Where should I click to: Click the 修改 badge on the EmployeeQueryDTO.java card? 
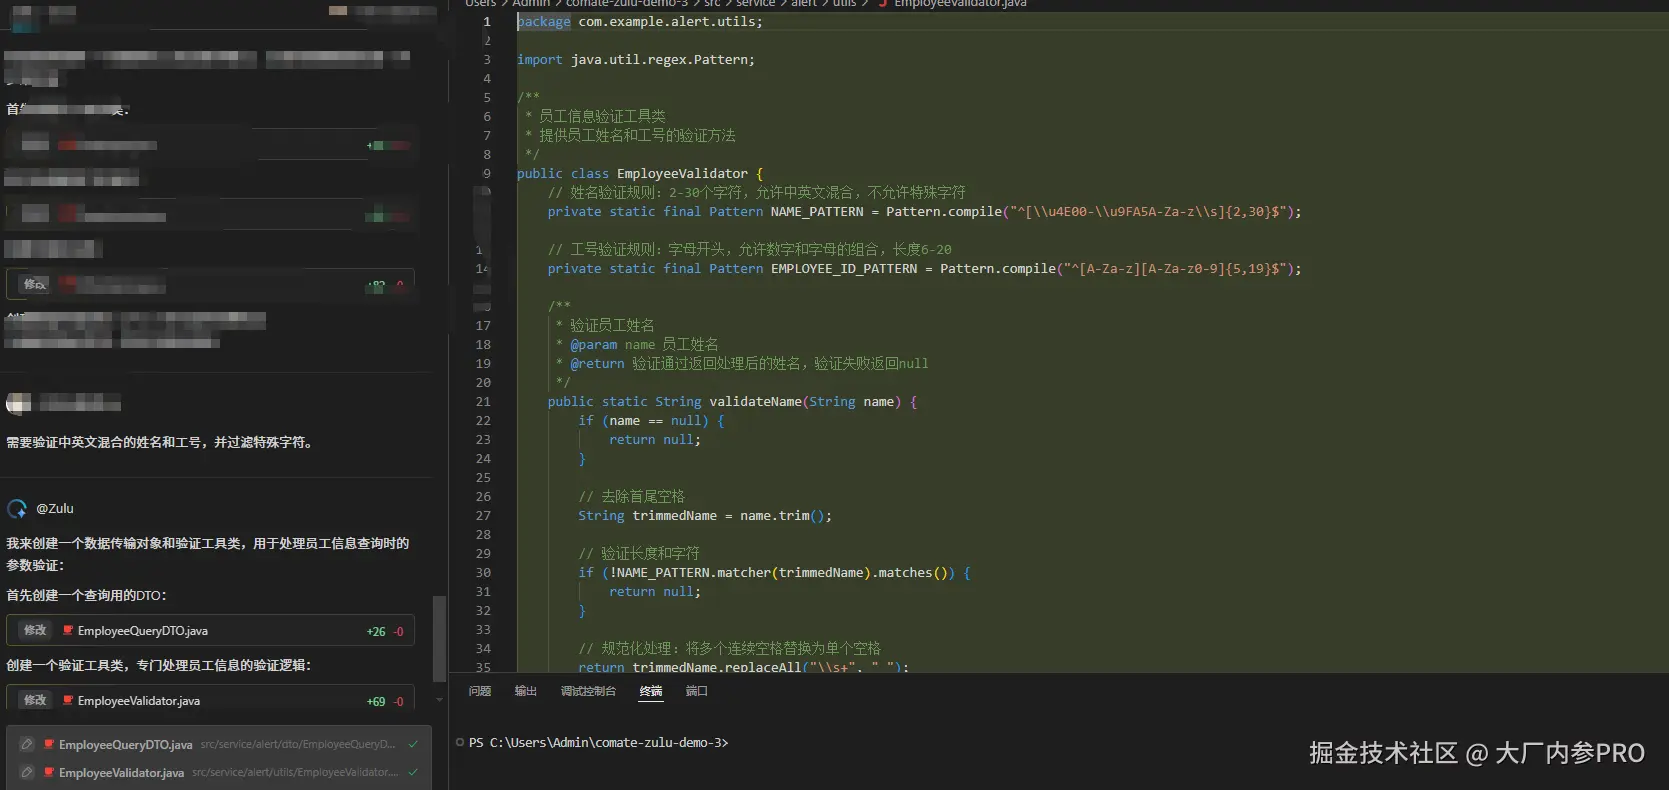point(35,631)
